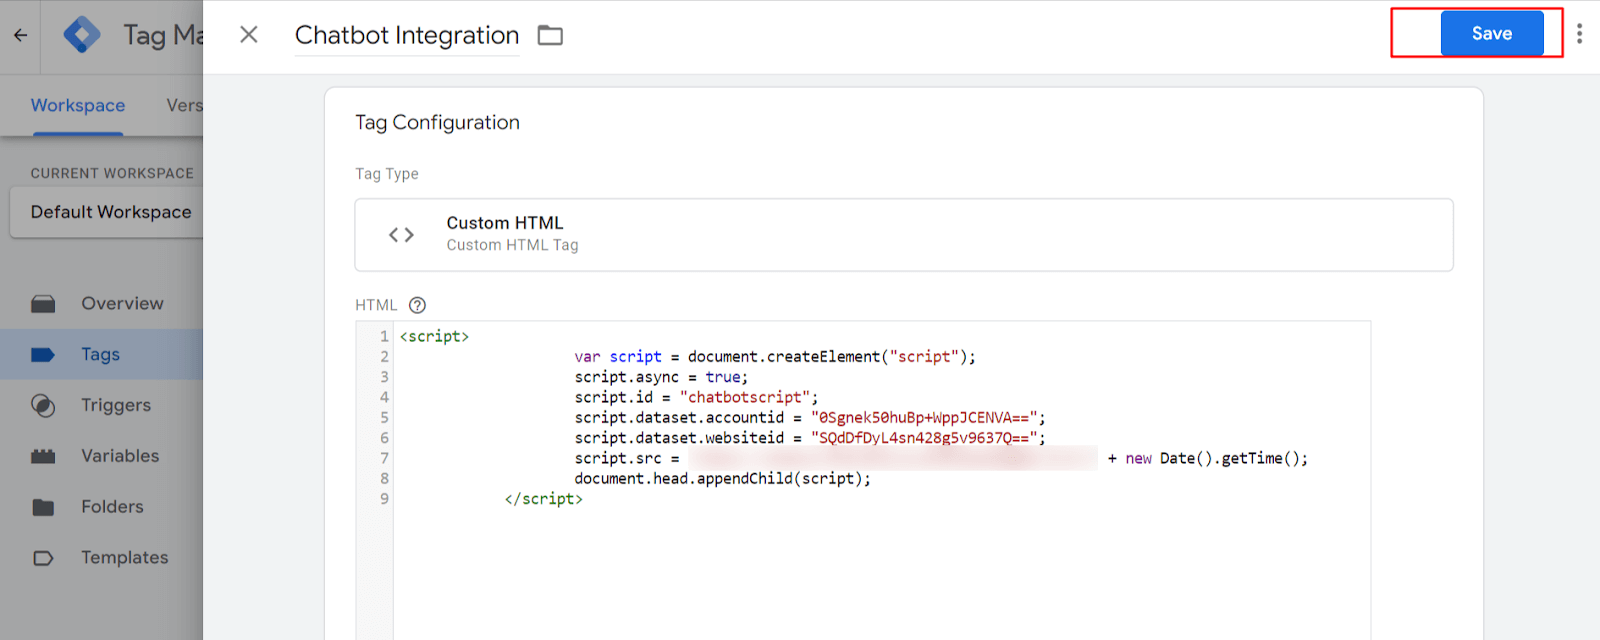
Task: Click the Custom HTML tag type card
Action: pos(903,235)
